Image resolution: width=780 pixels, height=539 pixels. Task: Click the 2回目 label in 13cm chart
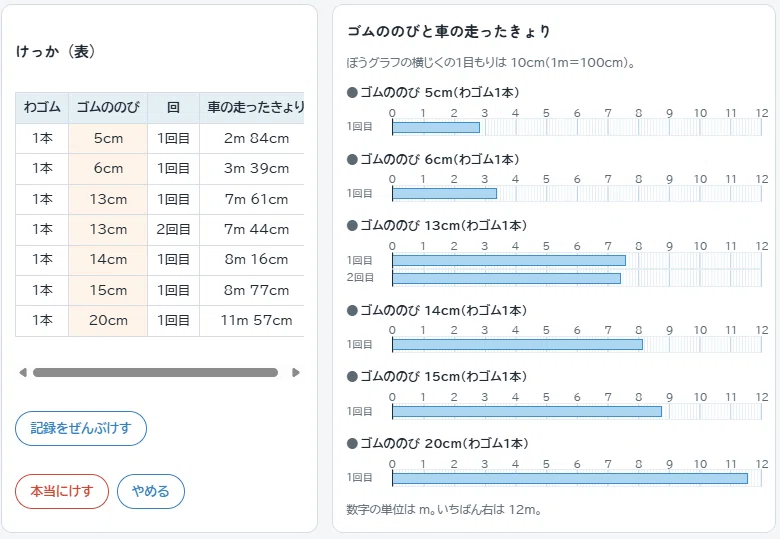[360, 277]
